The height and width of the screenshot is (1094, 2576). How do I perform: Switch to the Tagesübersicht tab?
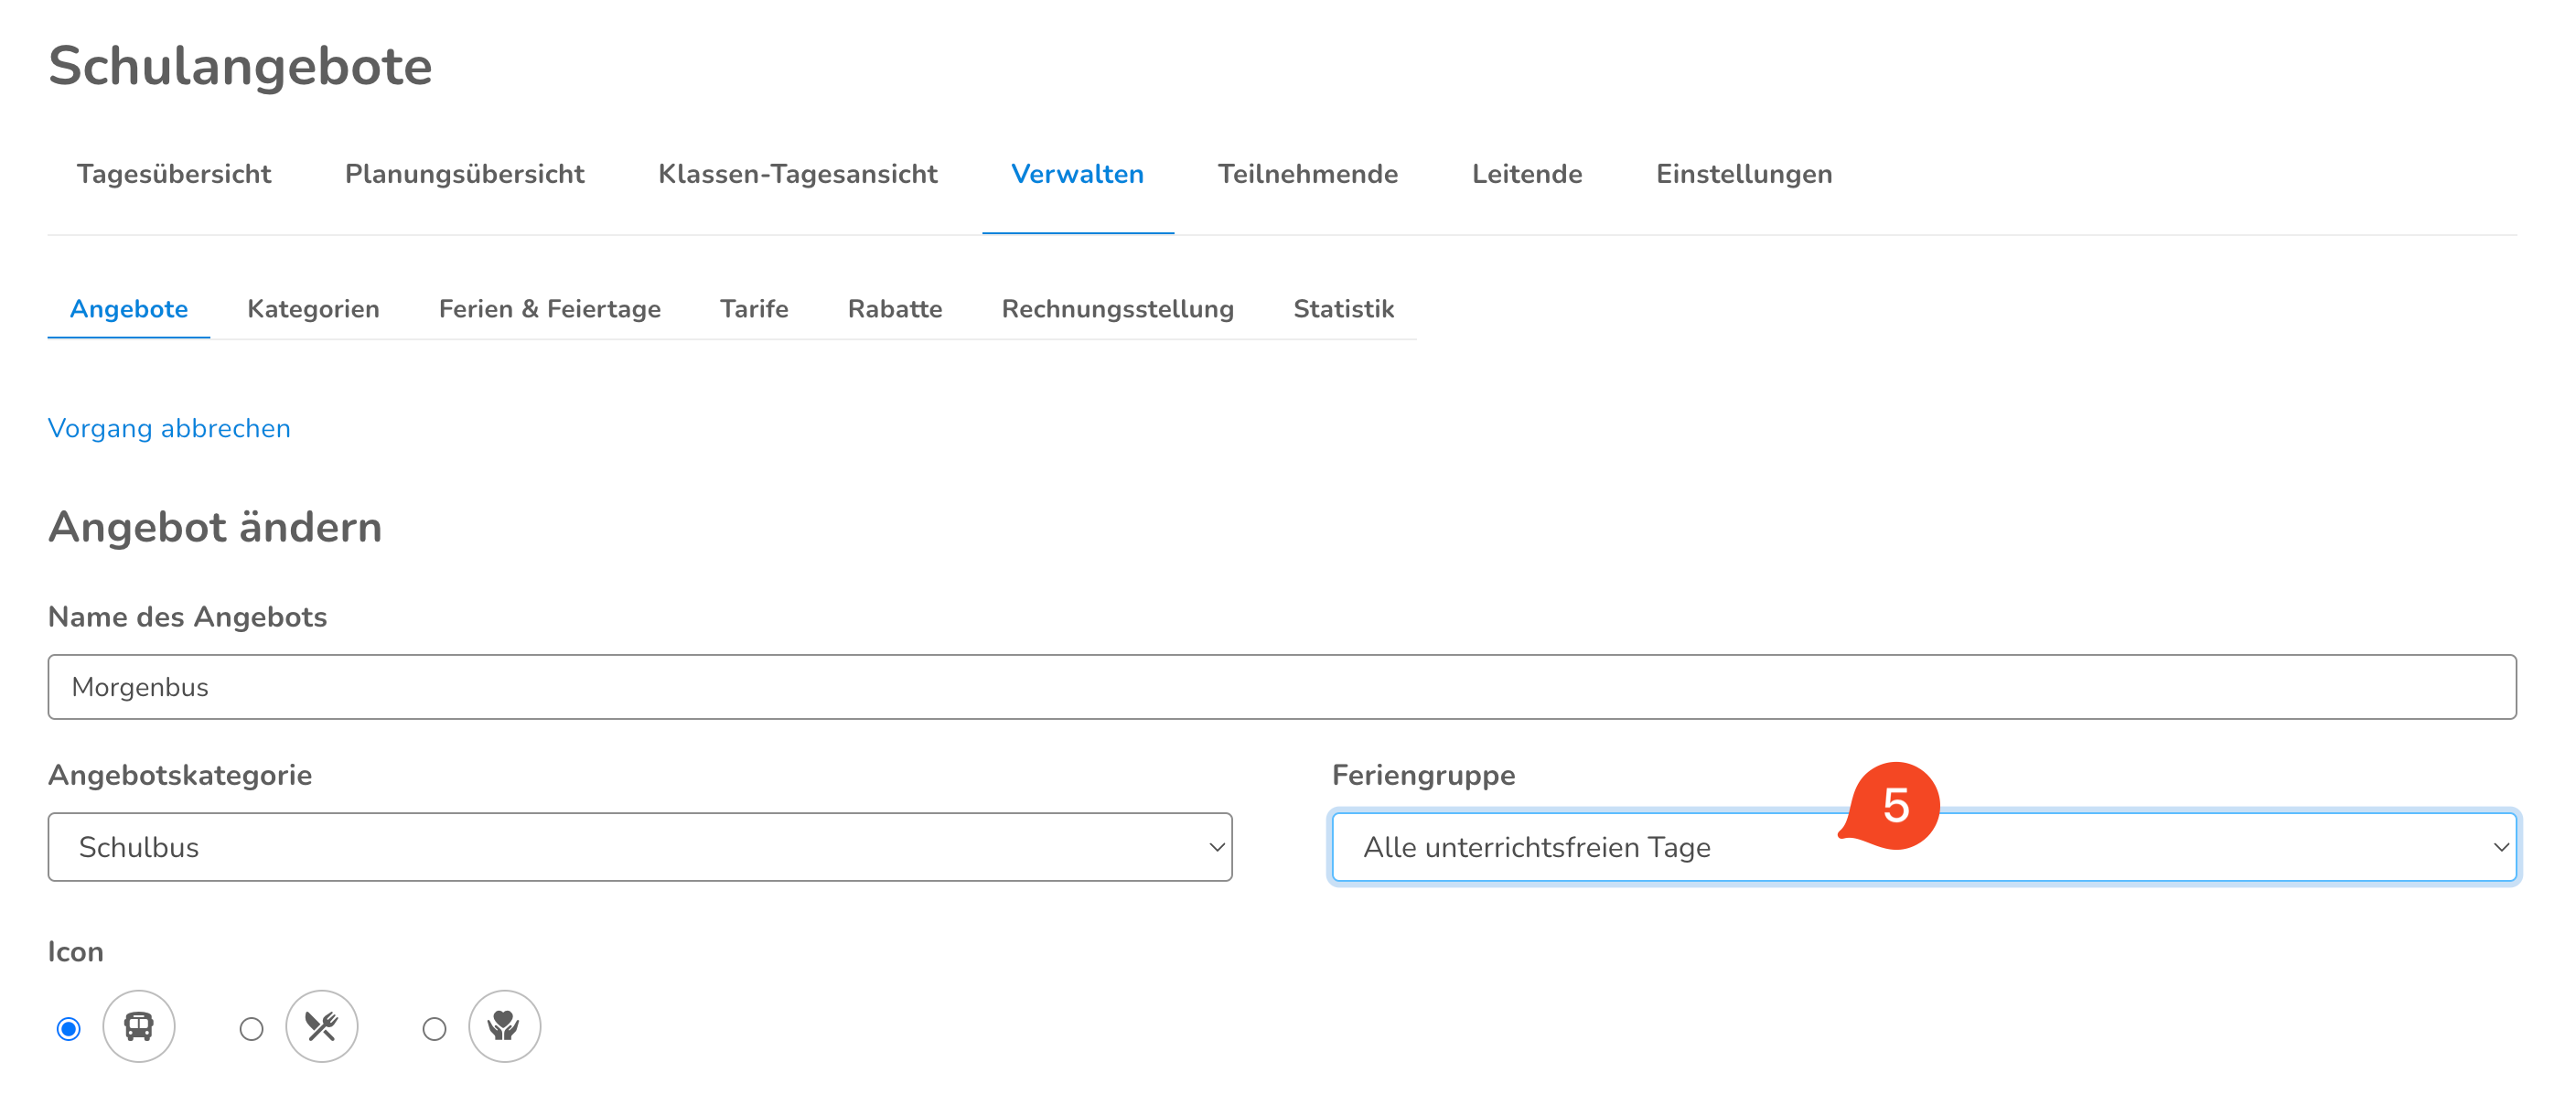[x=174, y=174]
